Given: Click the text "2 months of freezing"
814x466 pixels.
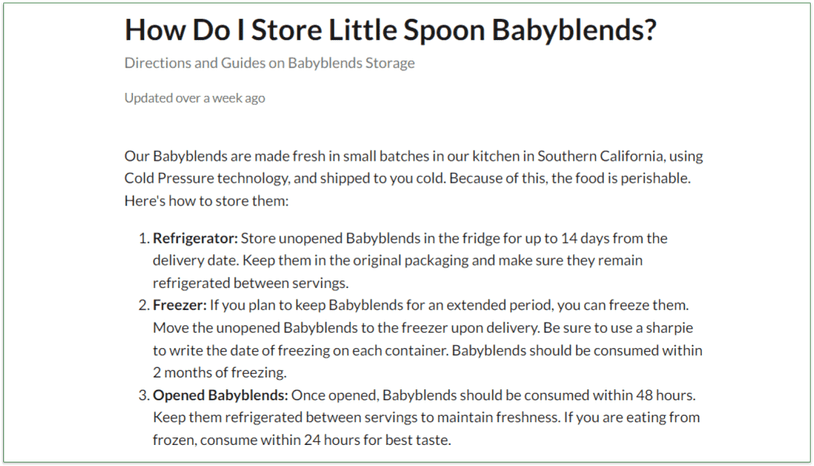Looking at the screenshot, I should (x=219, y=373).
